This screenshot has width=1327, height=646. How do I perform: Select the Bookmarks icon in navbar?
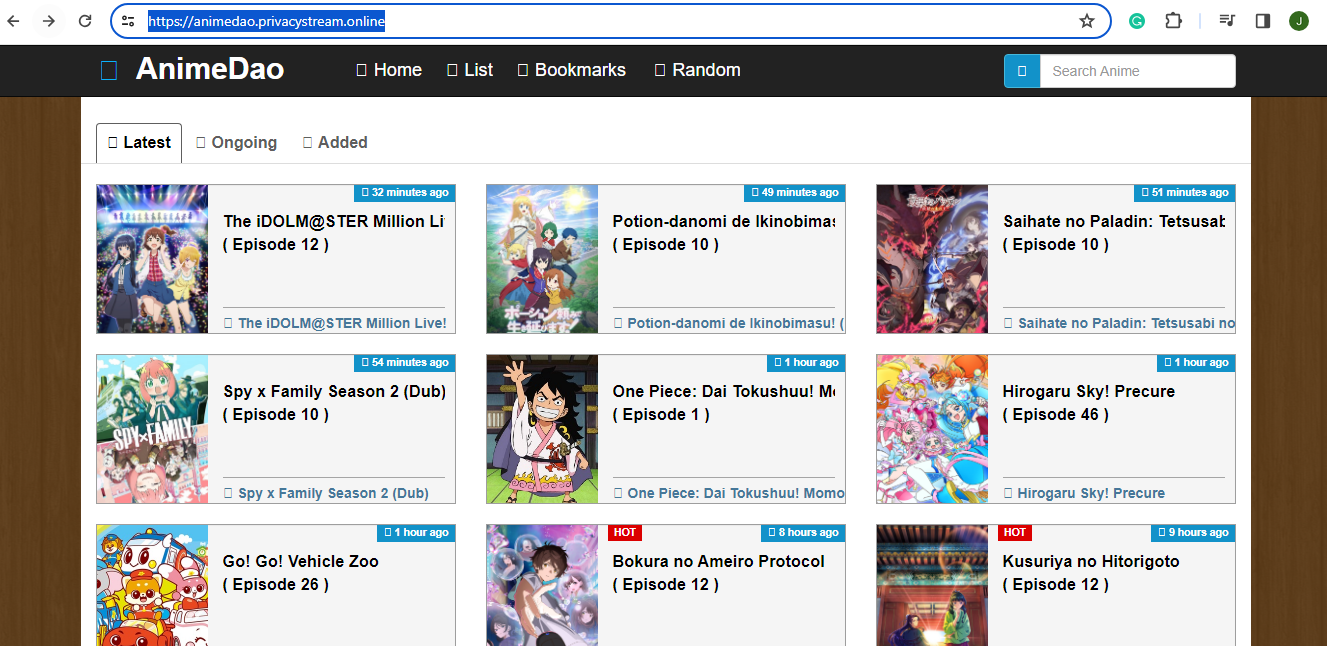click(521, 69)
